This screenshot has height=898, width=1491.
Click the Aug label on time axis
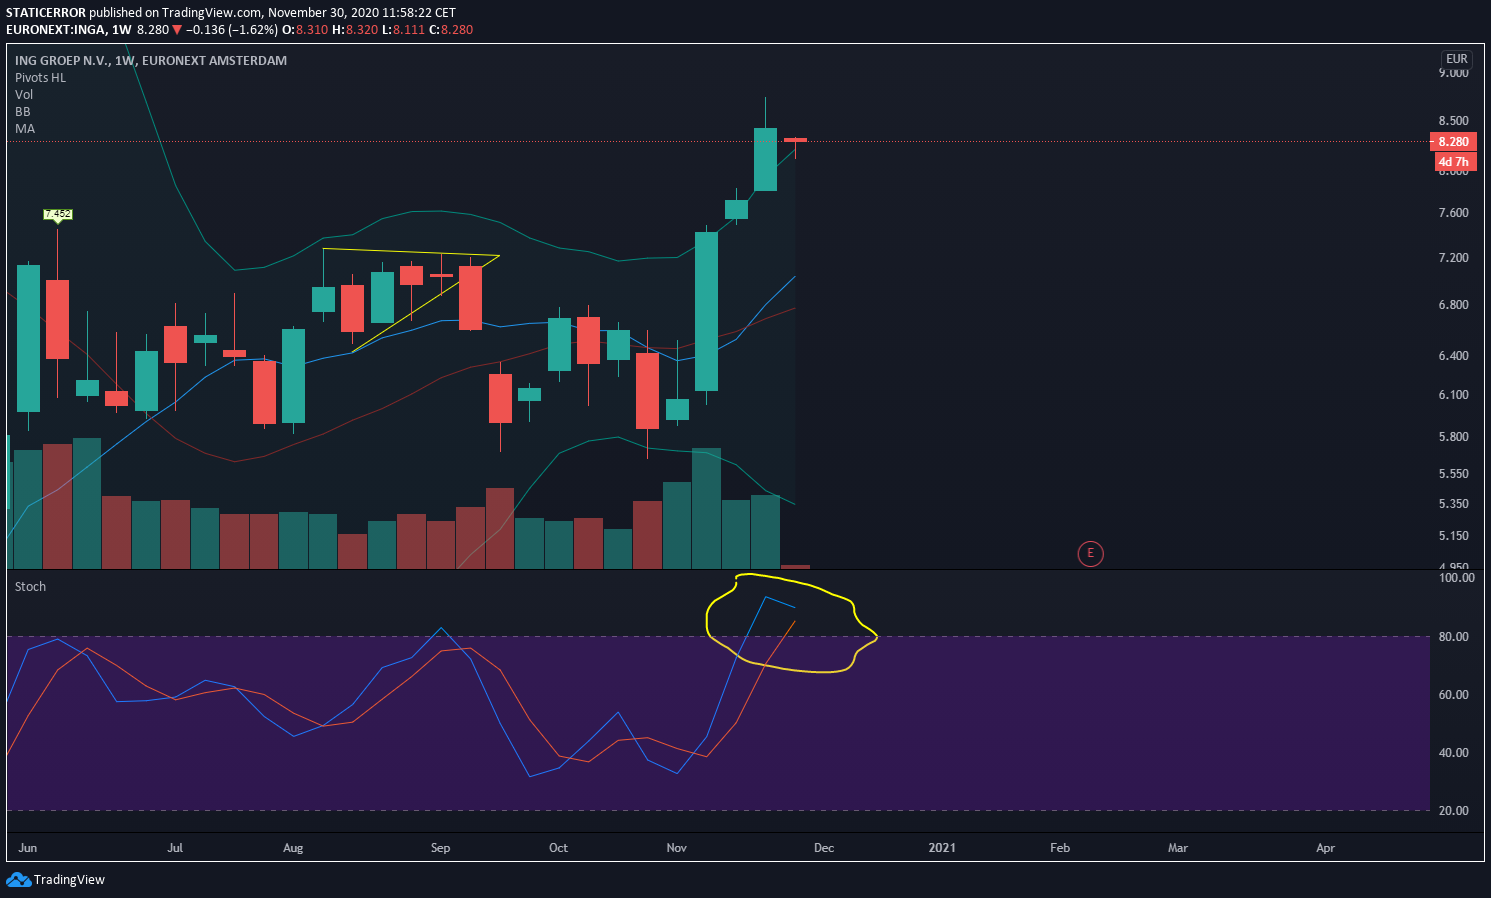coord(293,848)
